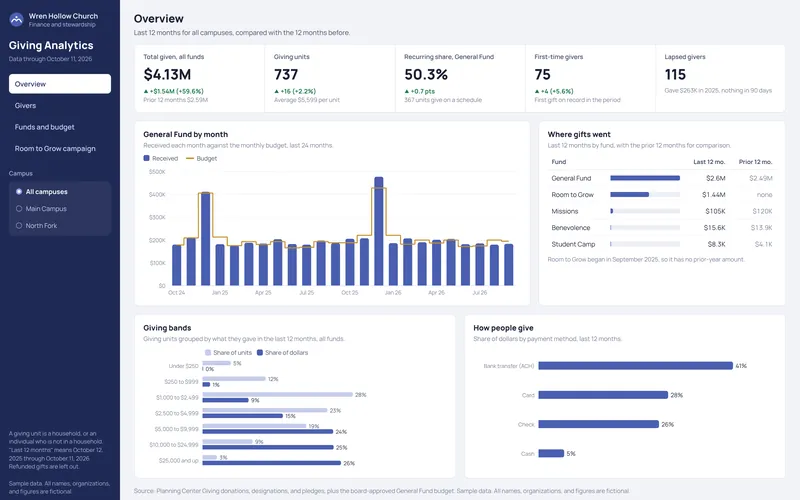This screenshot has height=500, width=800.
Task: Click the Cash 5% bar
Action: (551, 453)
